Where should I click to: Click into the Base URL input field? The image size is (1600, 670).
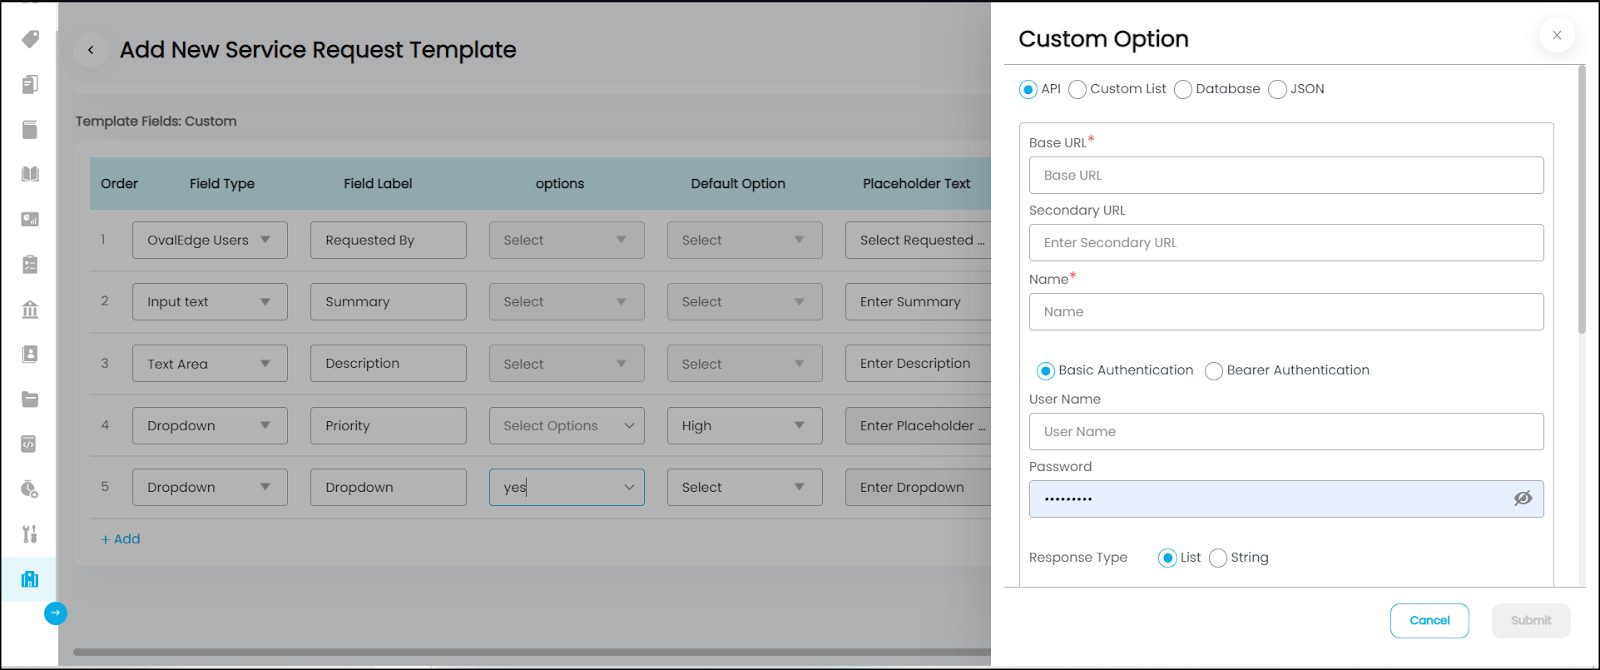[1285, 176]
